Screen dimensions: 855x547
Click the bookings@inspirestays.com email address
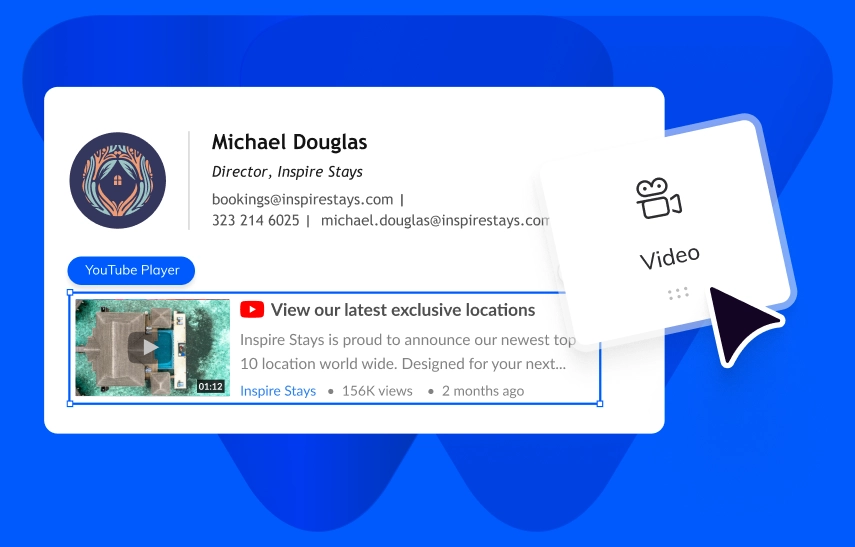point(302,199)
